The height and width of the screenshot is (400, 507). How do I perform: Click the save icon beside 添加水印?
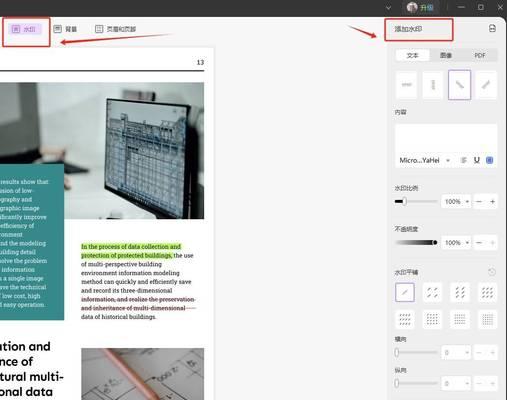(492, 29)
